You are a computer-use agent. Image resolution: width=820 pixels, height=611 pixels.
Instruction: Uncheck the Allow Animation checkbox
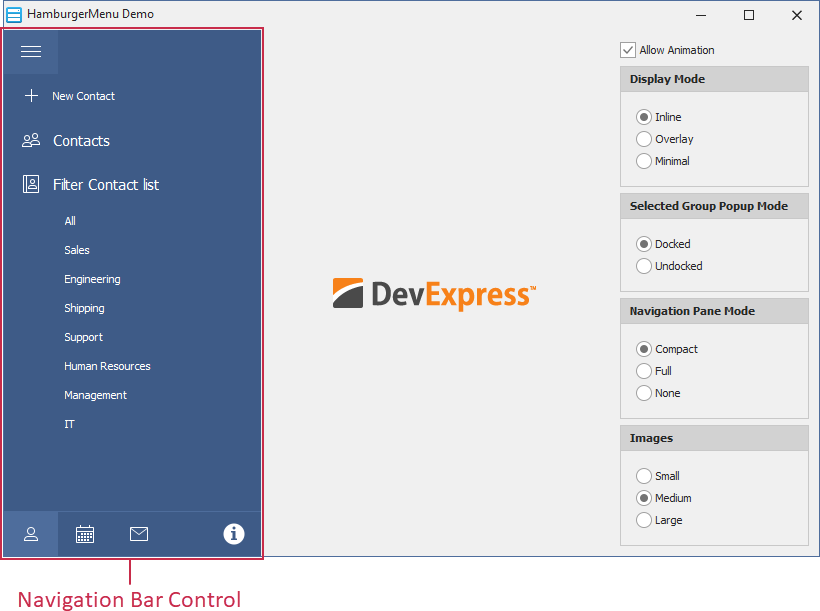click(628, 49)
